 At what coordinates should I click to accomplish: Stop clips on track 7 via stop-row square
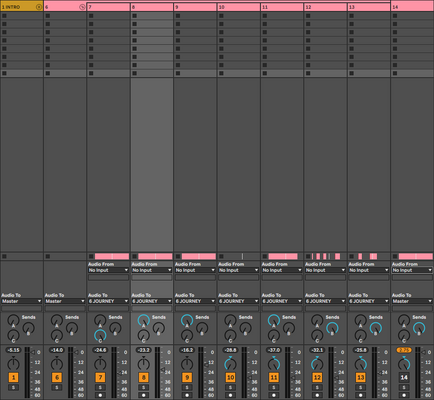tap(91, 256)
